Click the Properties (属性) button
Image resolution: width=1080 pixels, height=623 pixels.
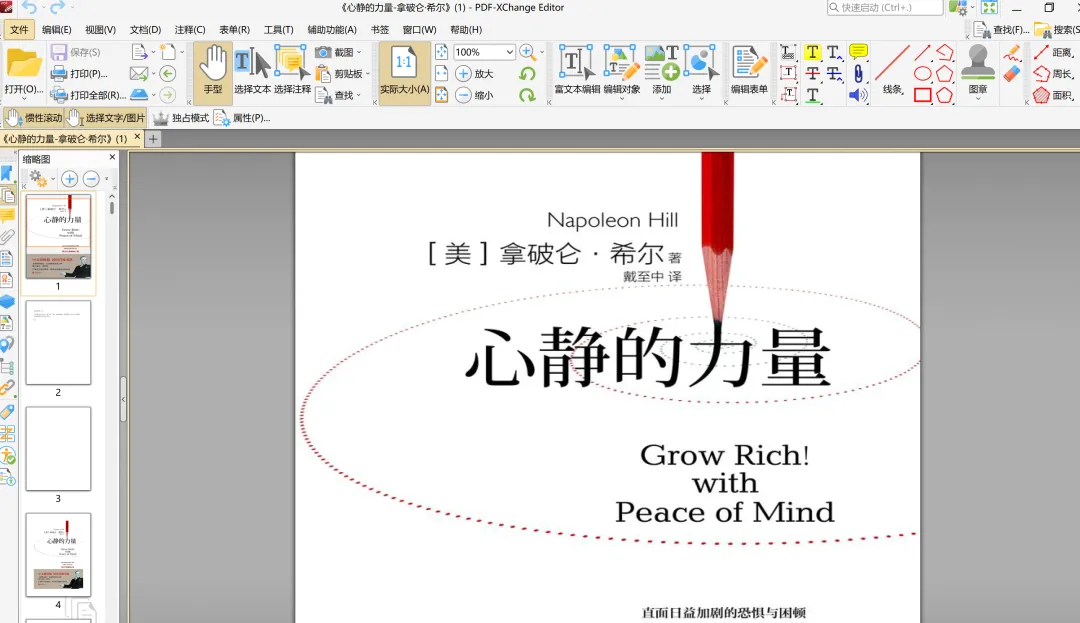[x=242, y=118]
